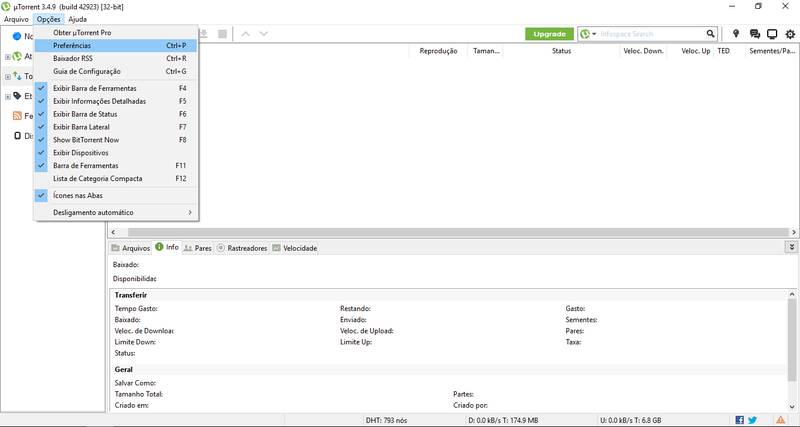Open the Arquivo menu
The image size is (800, 427).
click(x=16, y=19)
